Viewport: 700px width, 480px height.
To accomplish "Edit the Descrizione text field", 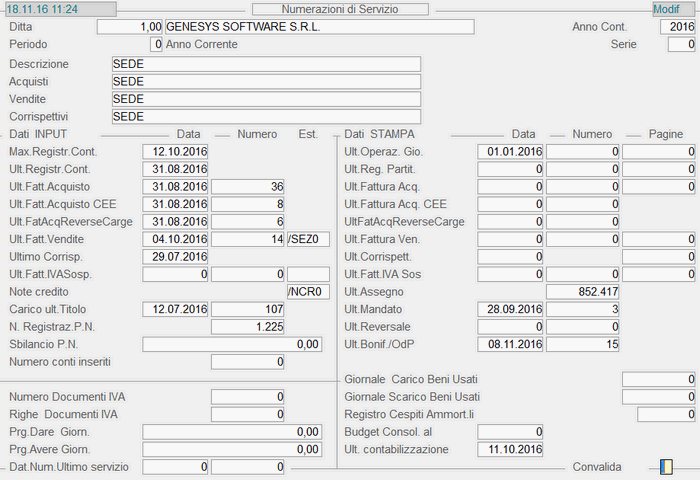I will point(266,64).
